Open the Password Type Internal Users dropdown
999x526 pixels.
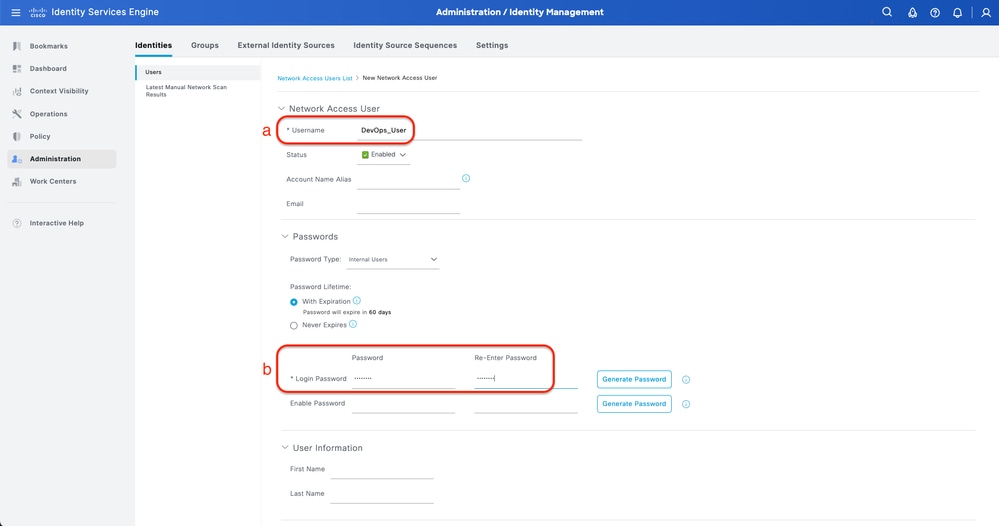(392, 259)
